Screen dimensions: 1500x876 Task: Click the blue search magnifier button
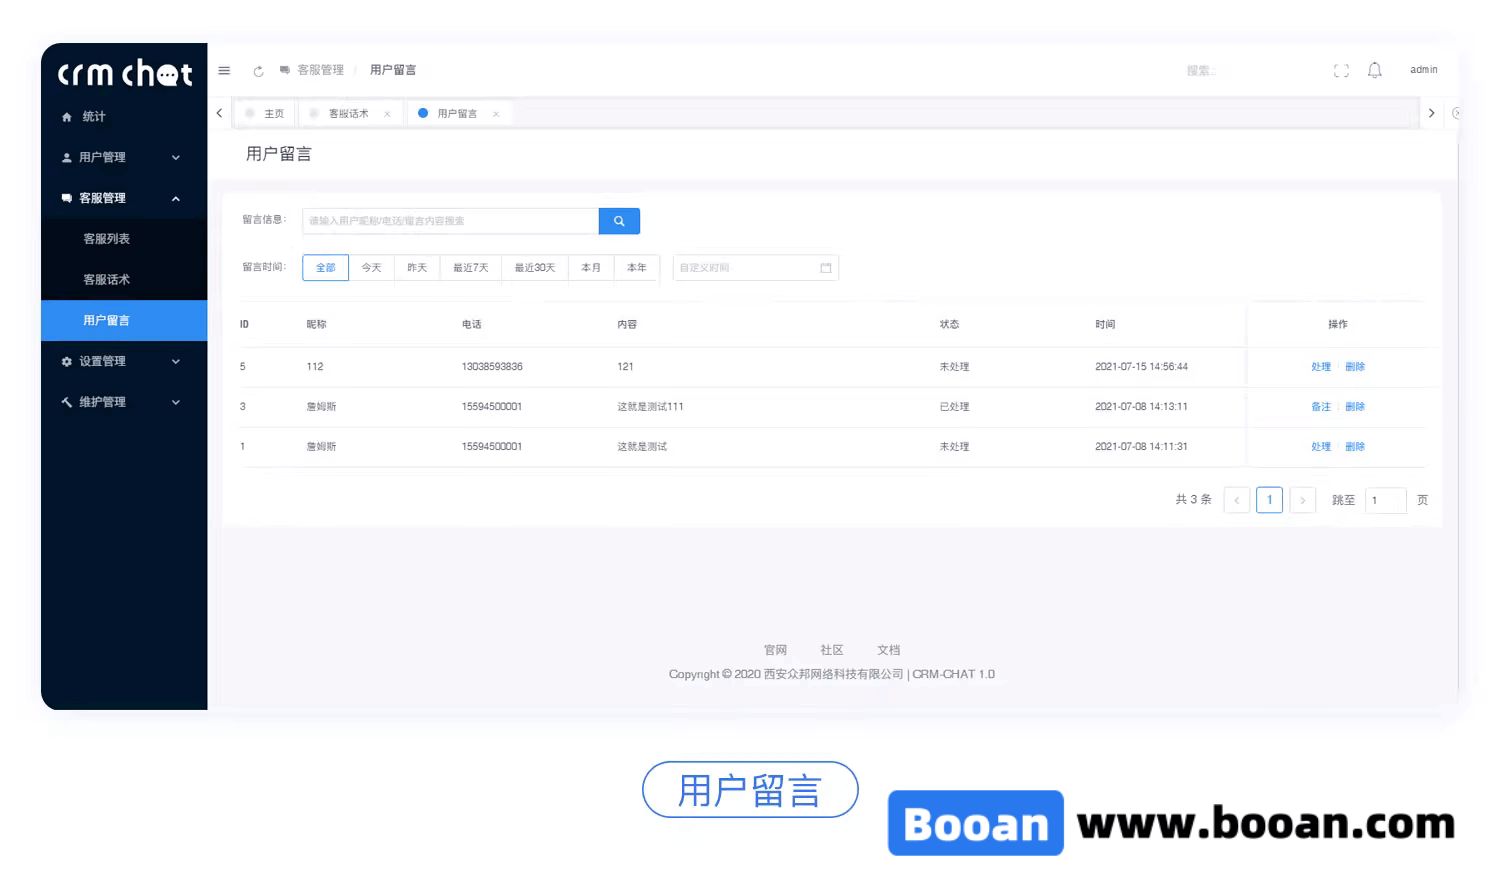point(618,220)
